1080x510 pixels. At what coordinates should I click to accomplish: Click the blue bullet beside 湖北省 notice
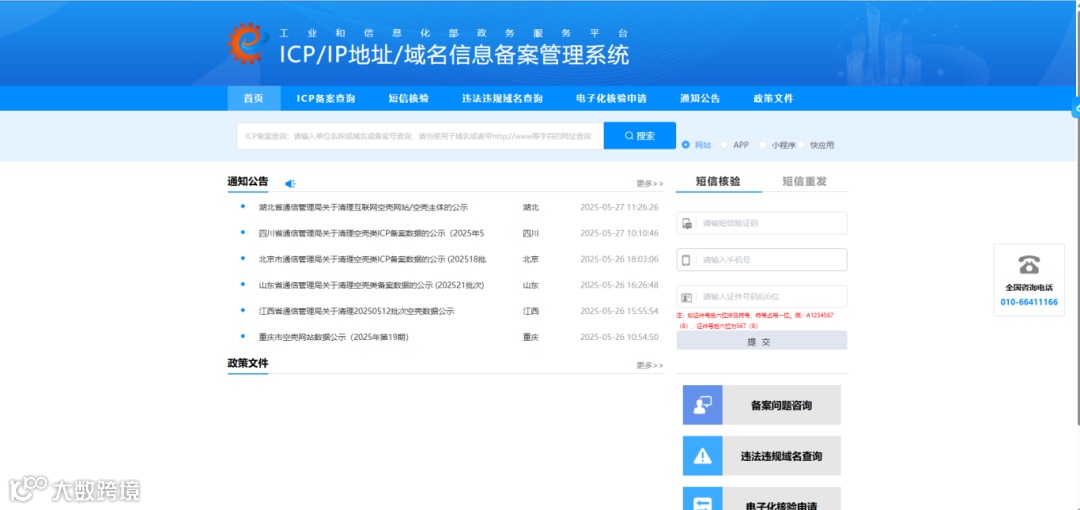(x=242, y=206)
